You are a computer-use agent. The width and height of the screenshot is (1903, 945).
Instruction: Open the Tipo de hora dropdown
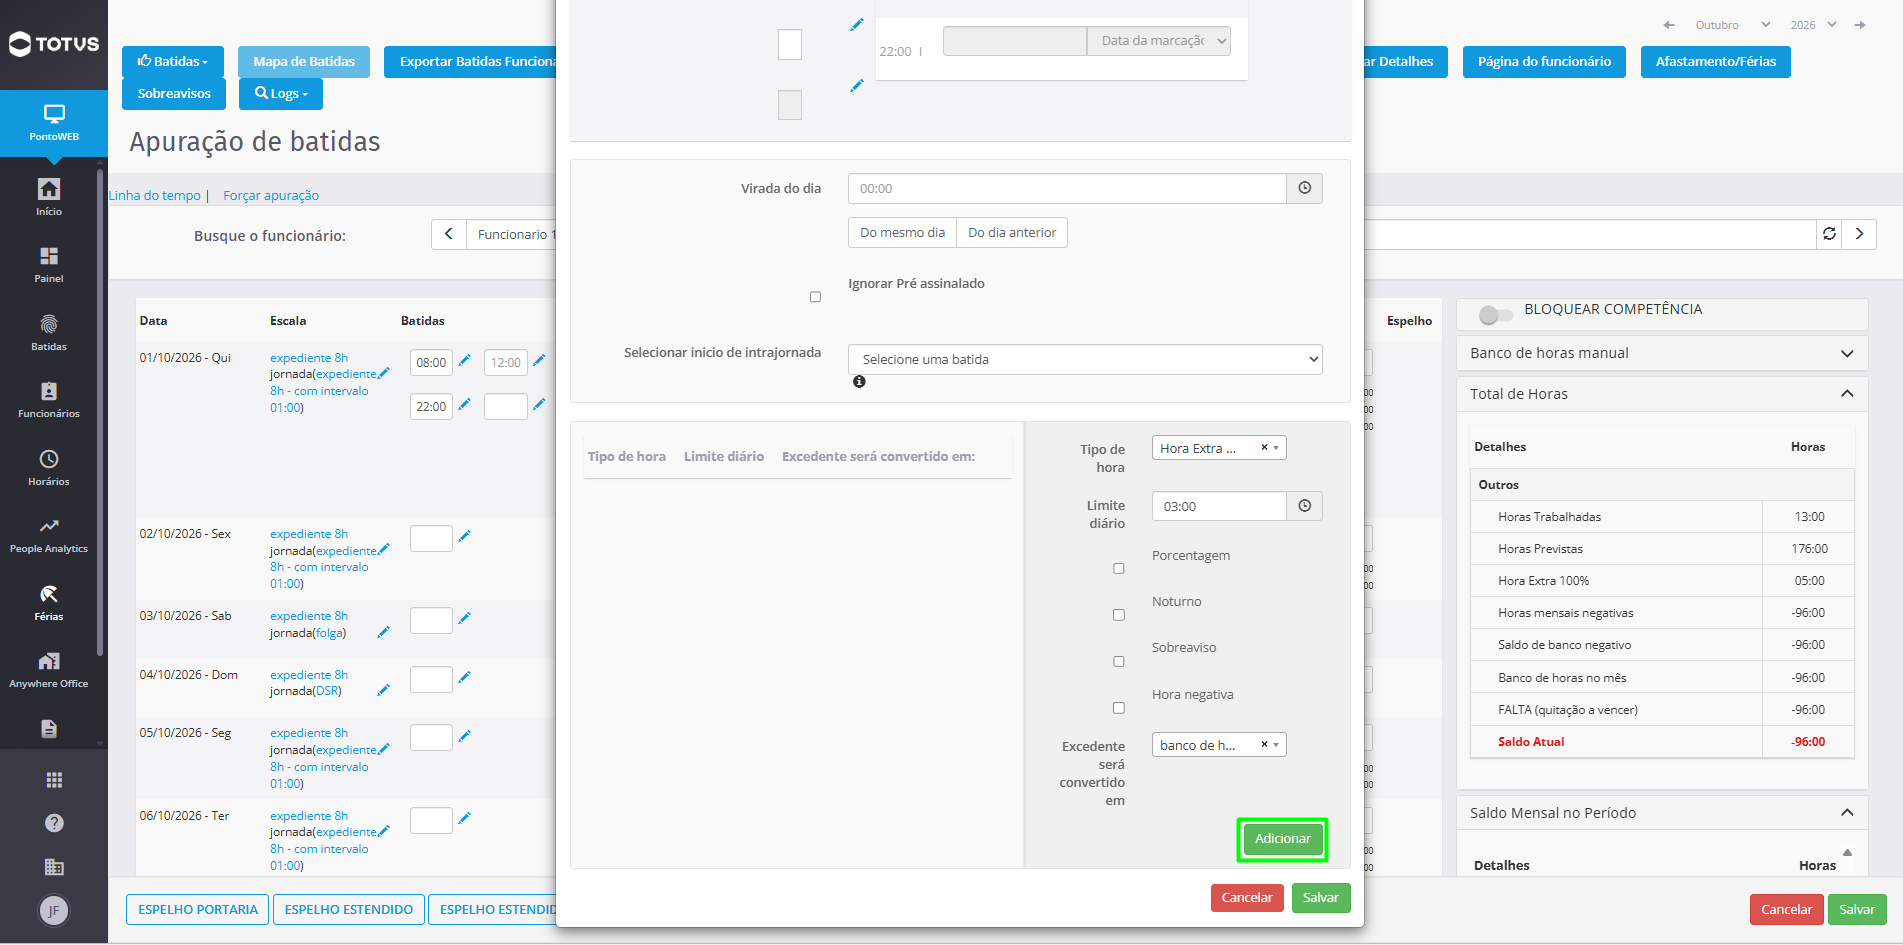(1219, 448)
